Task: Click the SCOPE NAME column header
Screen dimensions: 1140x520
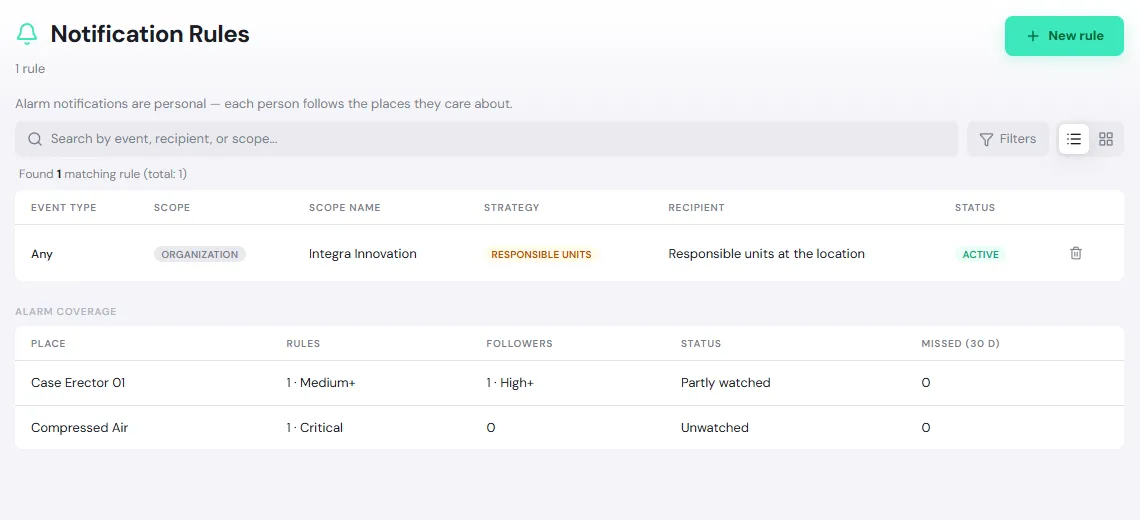Action: click(345, 207)
